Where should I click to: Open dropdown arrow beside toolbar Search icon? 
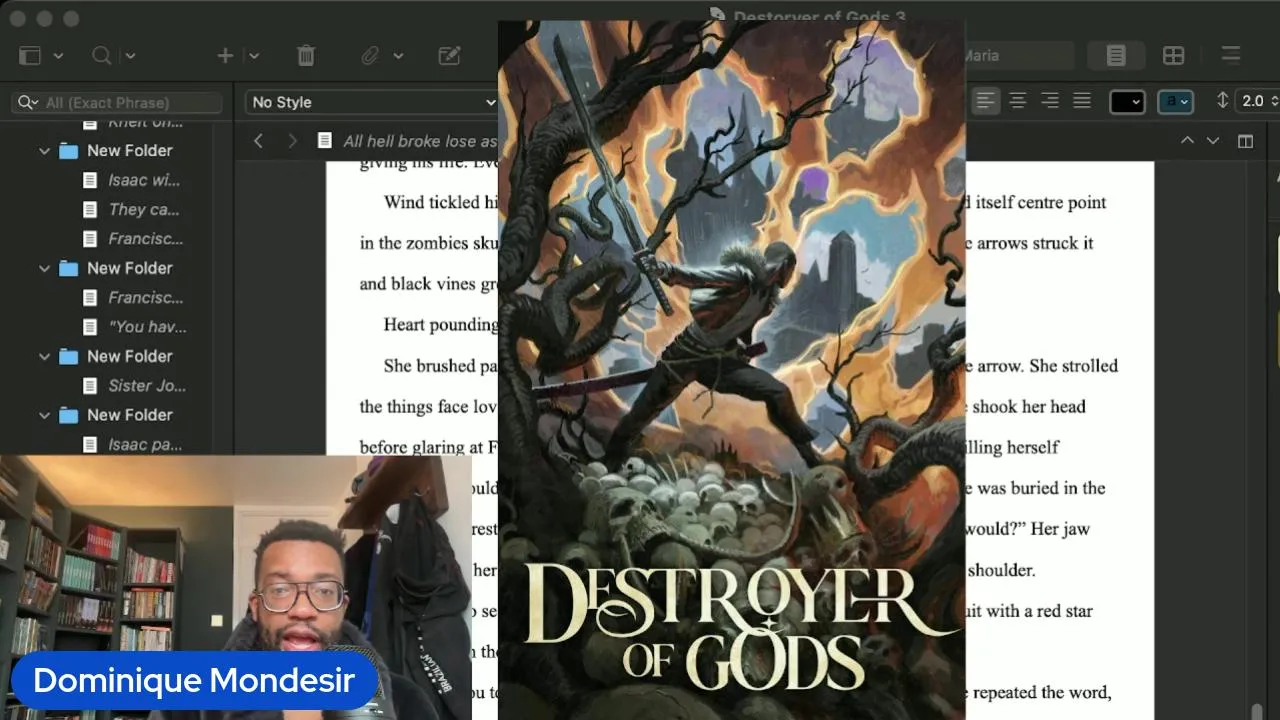[130, 56]
